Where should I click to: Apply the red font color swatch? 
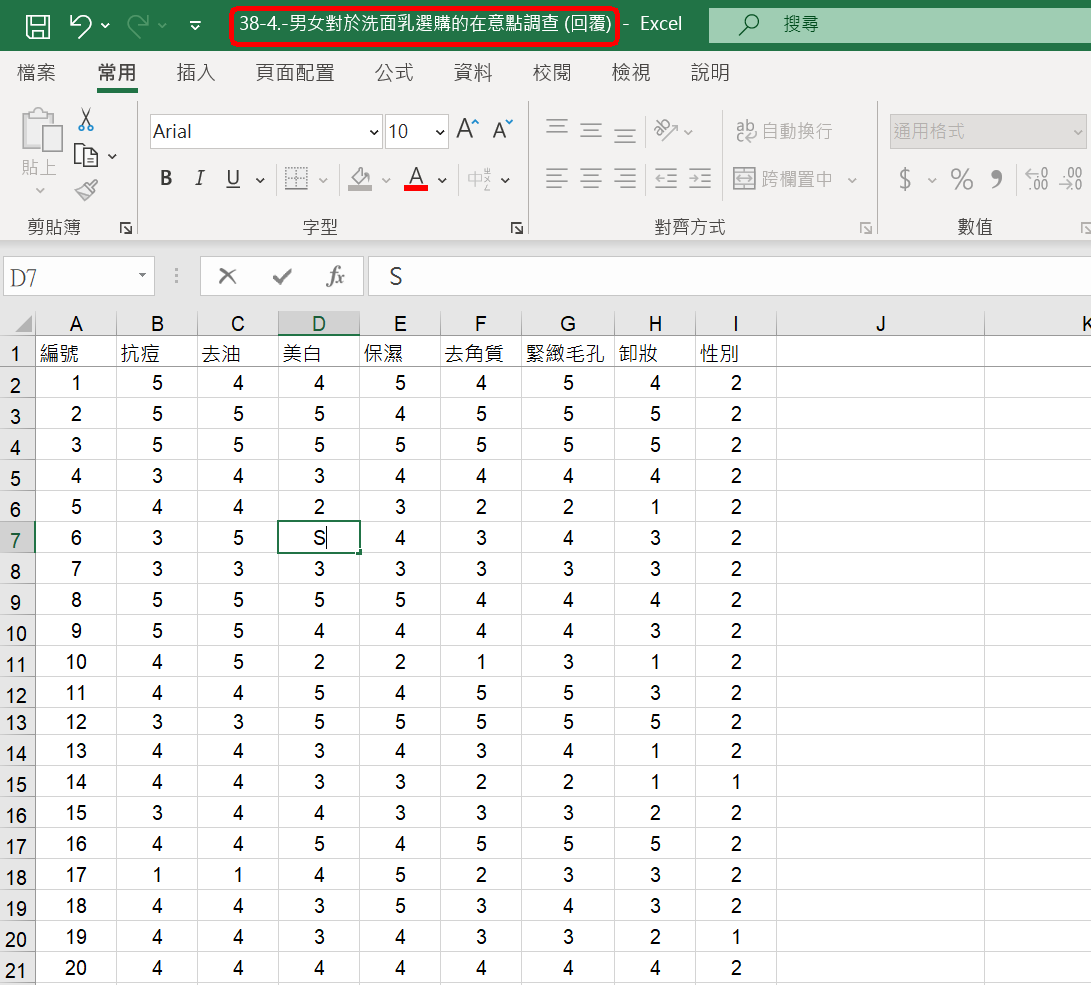coord(416,179)
